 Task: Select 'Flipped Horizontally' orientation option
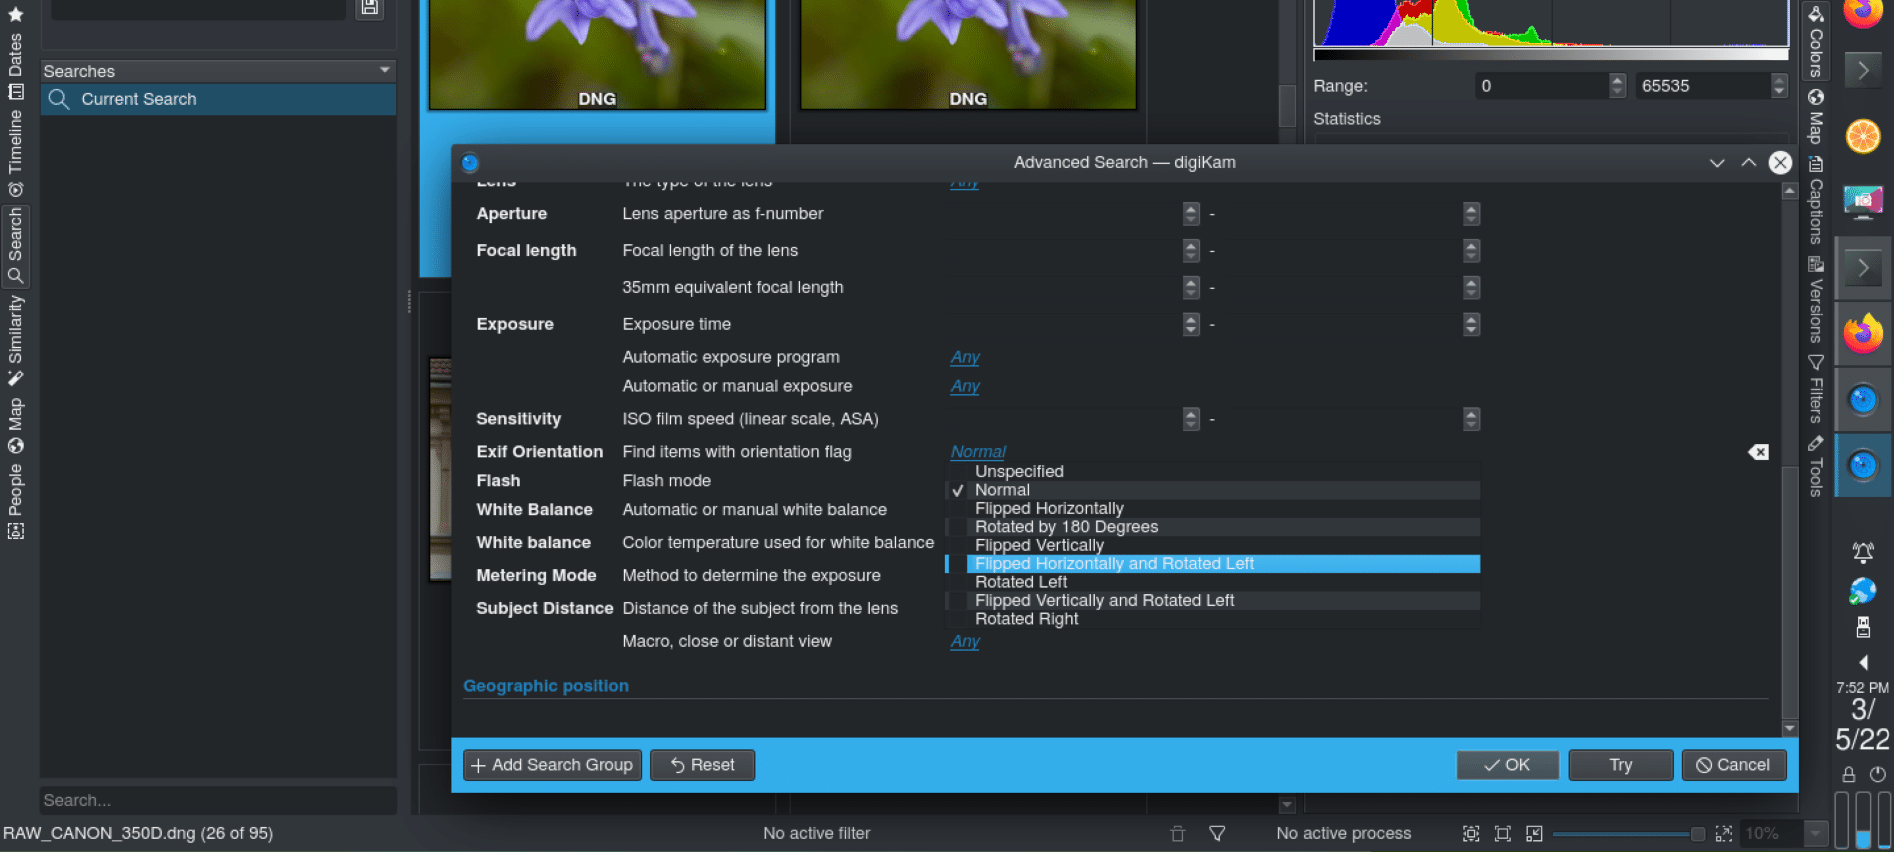(1213, 508)
